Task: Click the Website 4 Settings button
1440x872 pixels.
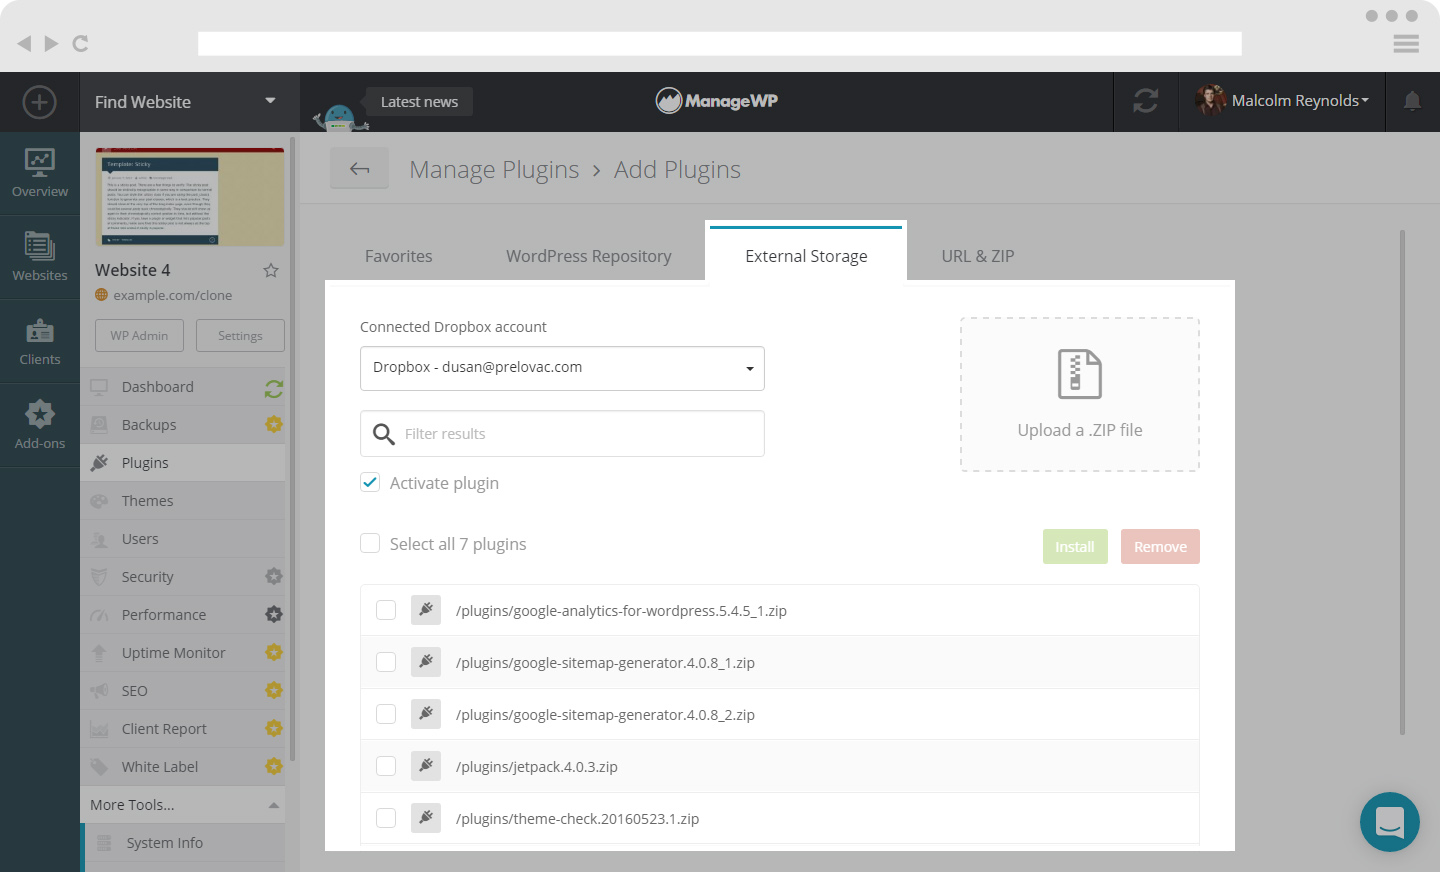Action: click(x=240, y=336)
